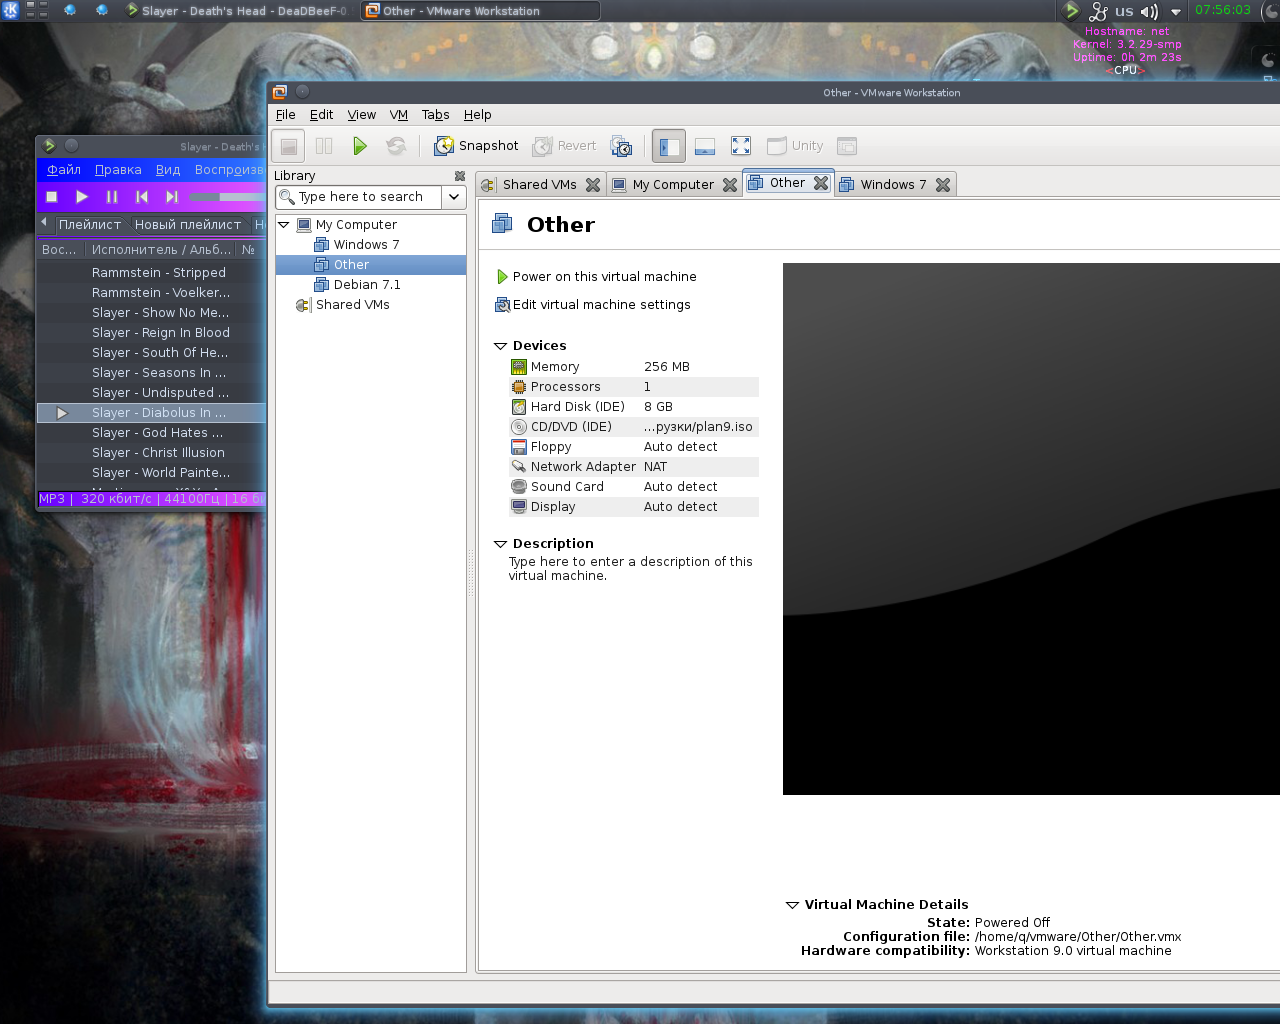
Task: Click the green Power On toolbar icon
Action: pyautogui.click(x=360, y=146)
